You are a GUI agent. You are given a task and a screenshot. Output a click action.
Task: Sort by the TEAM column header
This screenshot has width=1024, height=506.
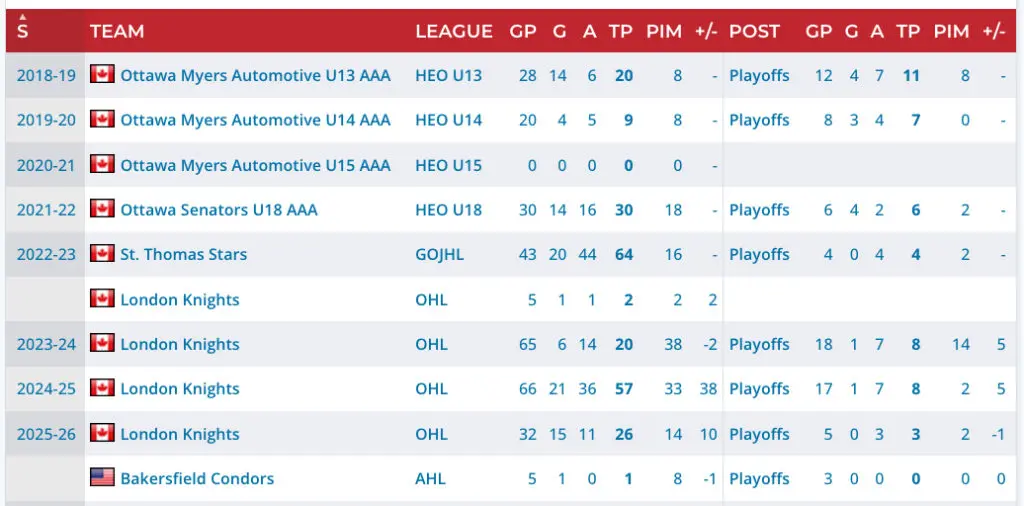[x=117, y=31]
